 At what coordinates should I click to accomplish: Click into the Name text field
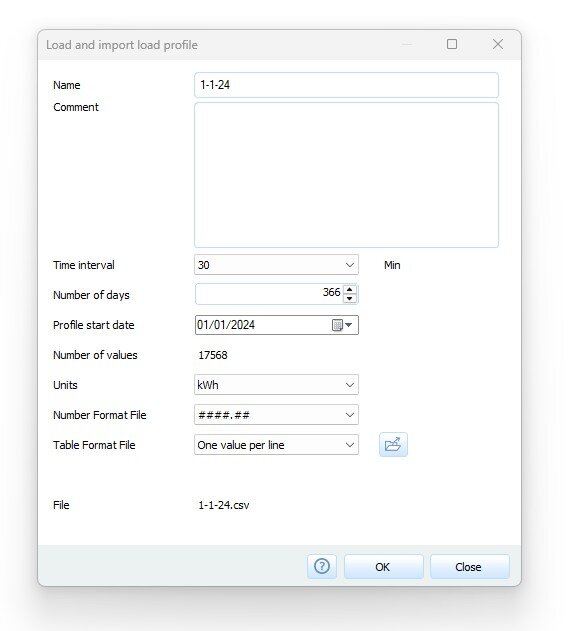pyautogui.click(x=346, y=85)
